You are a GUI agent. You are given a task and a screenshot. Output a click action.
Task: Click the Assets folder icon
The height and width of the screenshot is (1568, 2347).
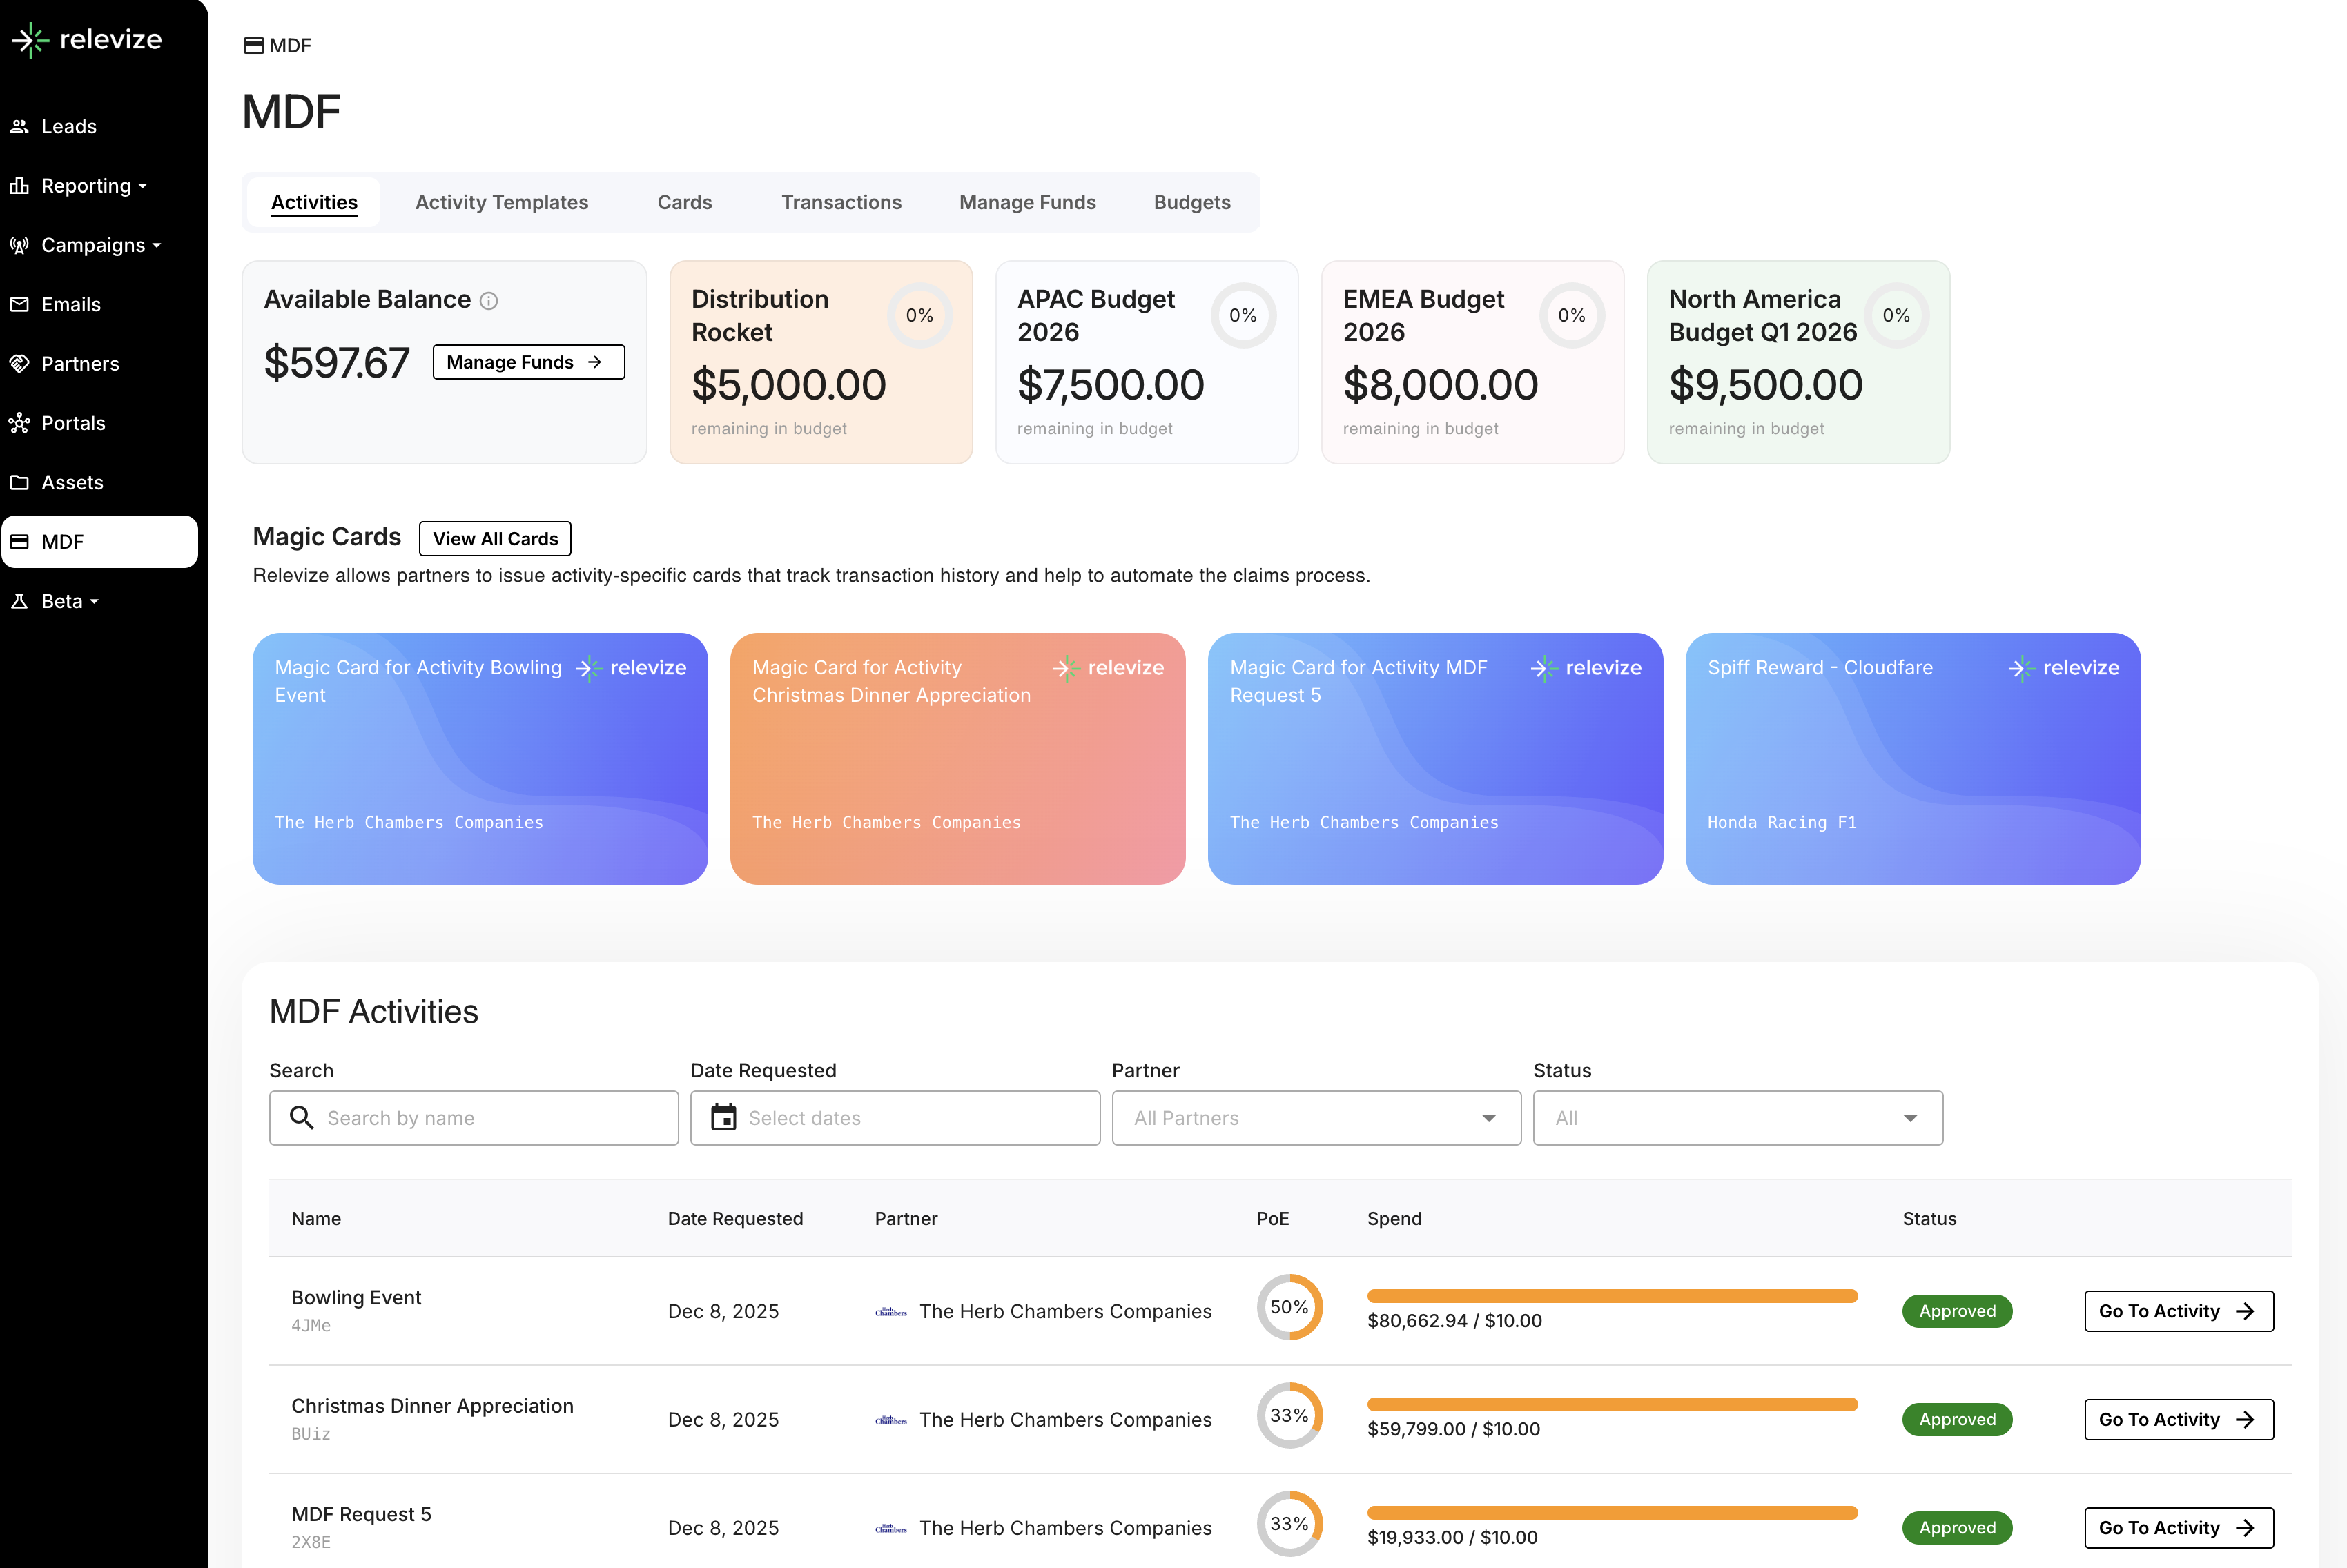pyautogui.click(x=19, y=482)
